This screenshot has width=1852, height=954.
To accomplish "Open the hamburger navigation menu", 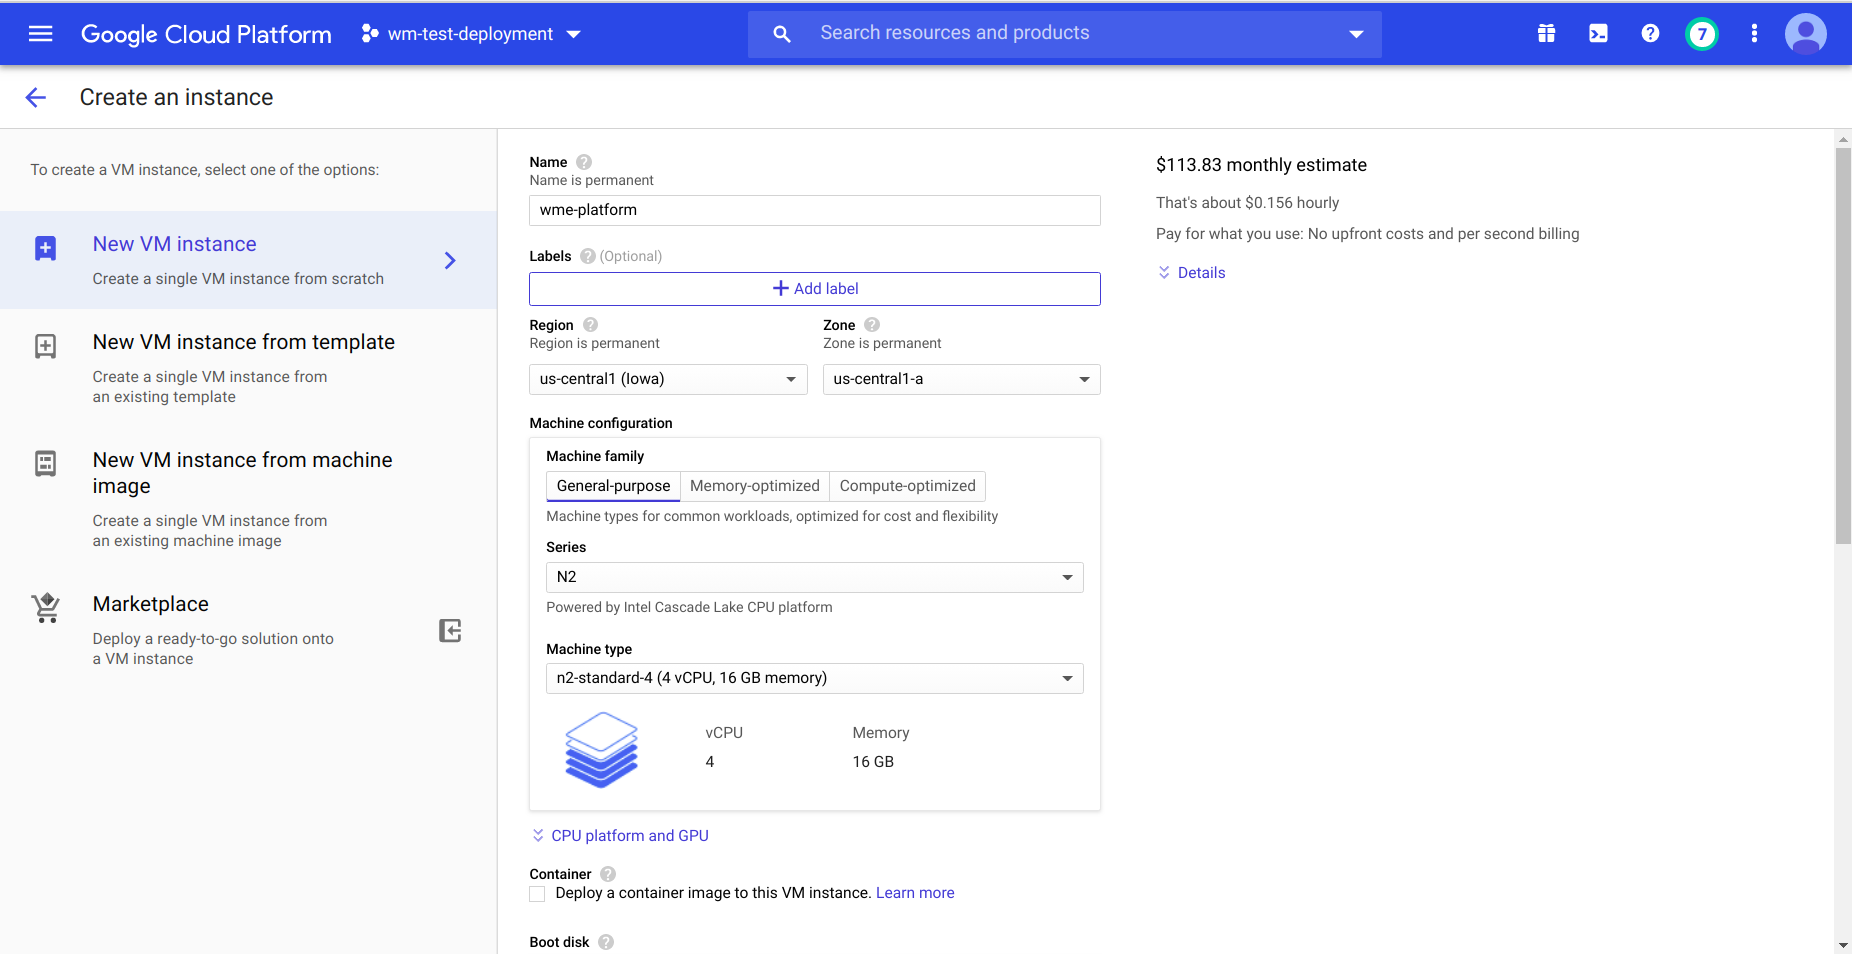I will tap(40, 34).
